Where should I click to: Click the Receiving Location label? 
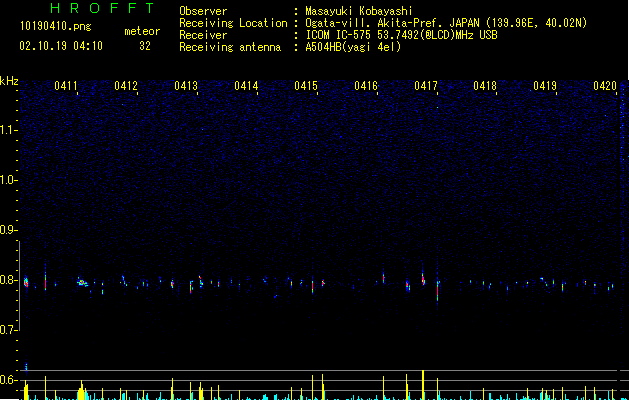coord(233,23)
